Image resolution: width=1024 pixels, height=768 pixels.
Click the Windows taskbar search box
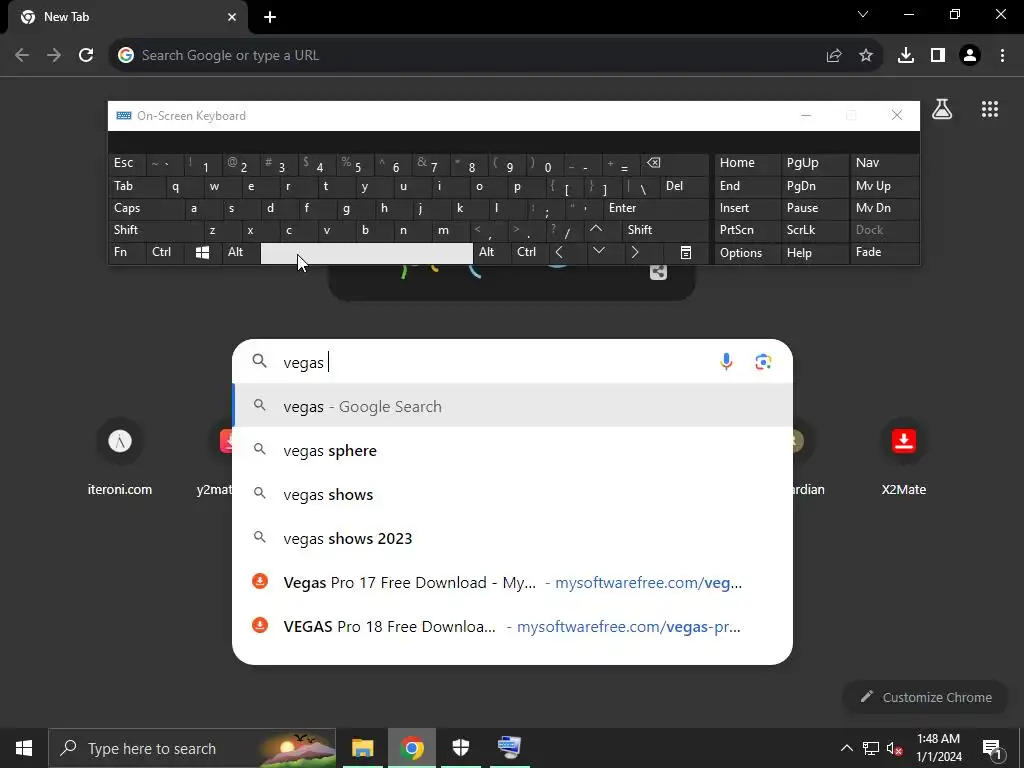tap(192, 748)
